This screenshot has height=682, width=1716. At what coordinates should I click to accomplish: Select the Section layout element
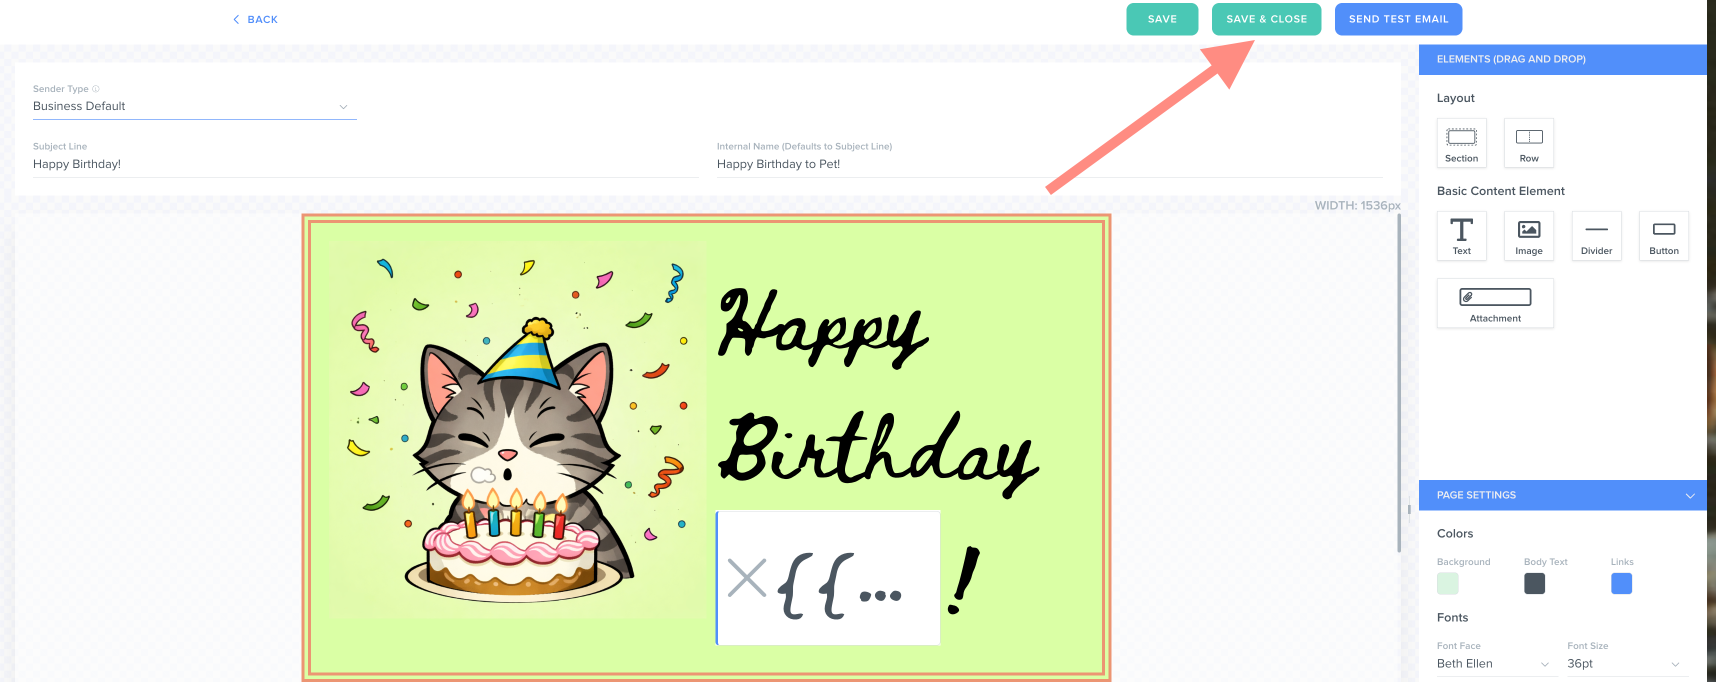(x=1461, y=143)
